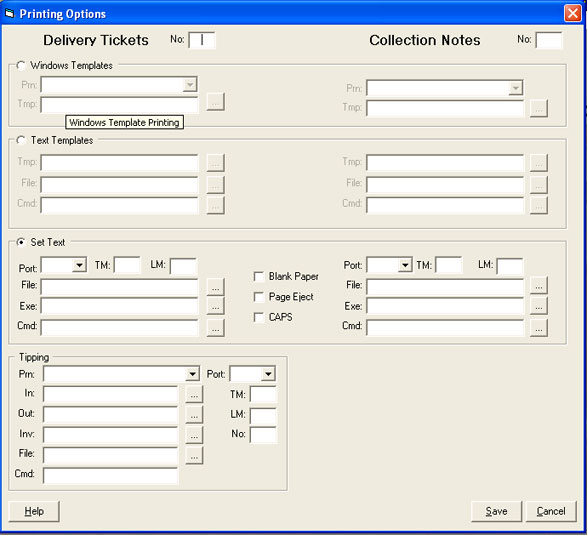This screenshot has height=535, width=587.
Task: Select the Windows Templates radio button
Action: [x=21, y=66]
